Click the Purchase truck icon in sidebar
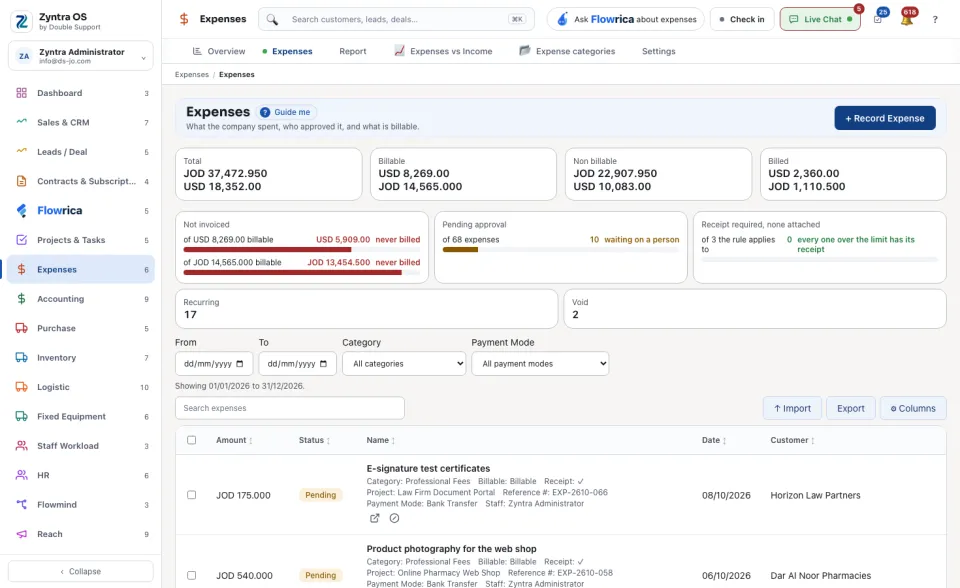960x588 pixels. pos(21,328)
